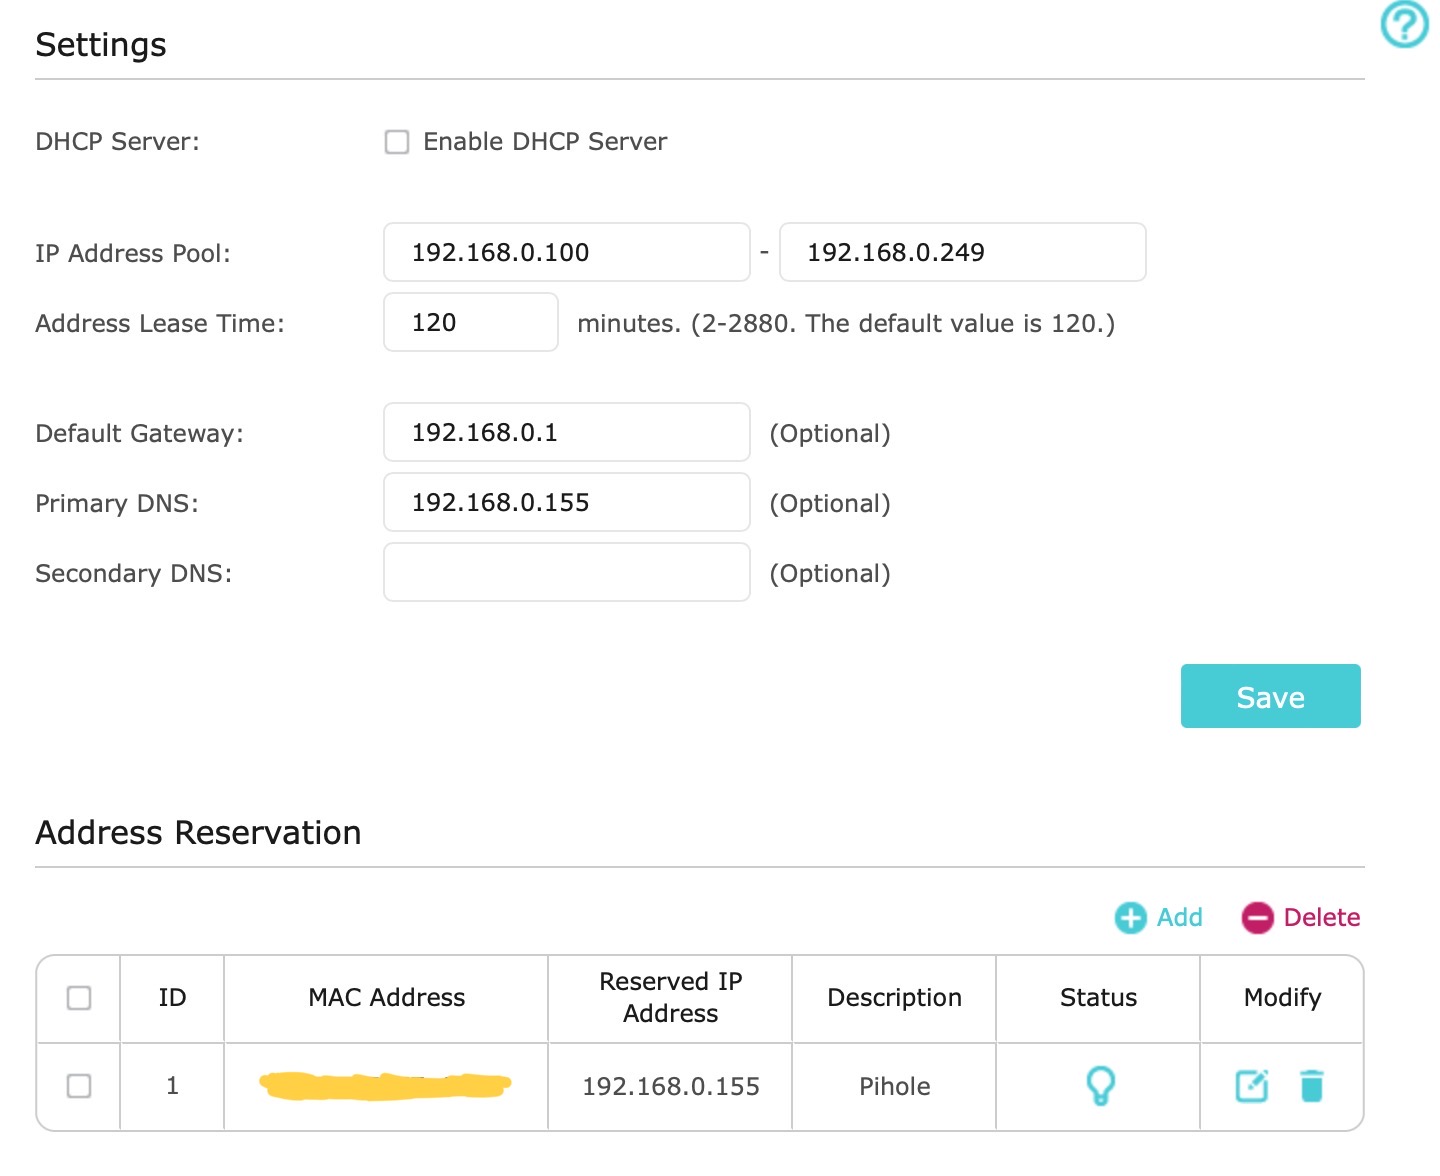Click the IP pool end address field

coord(961,252)
